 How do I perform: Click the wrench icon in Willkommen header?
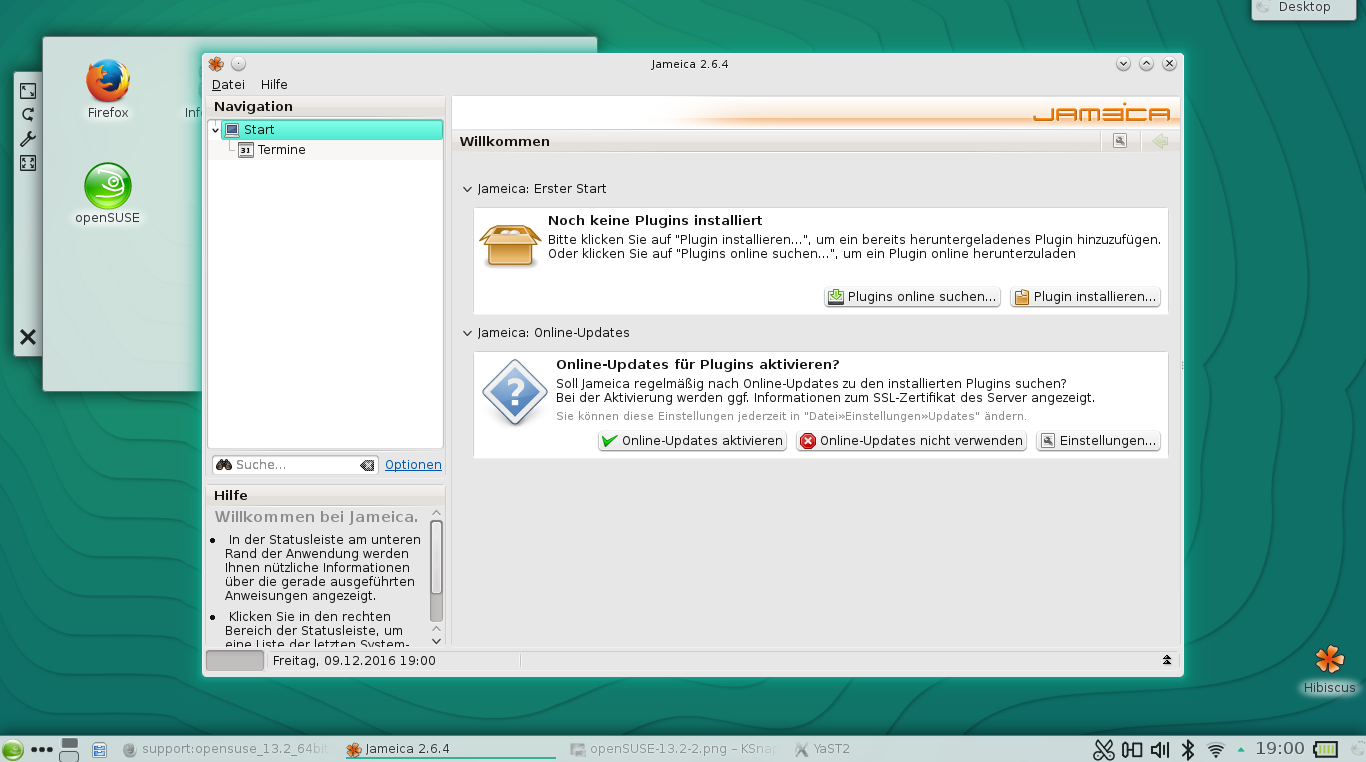tap(1120, 142)
